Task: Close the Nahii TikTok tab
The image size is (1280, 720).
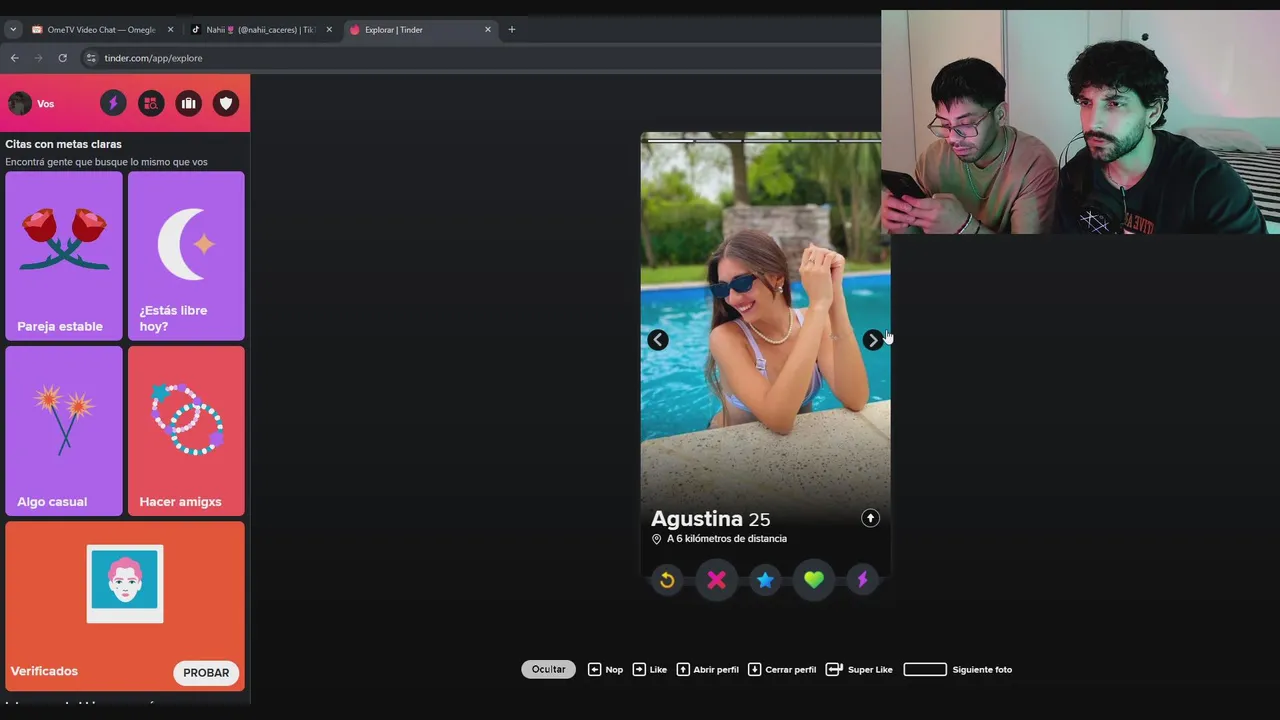Action: [329, 30]
